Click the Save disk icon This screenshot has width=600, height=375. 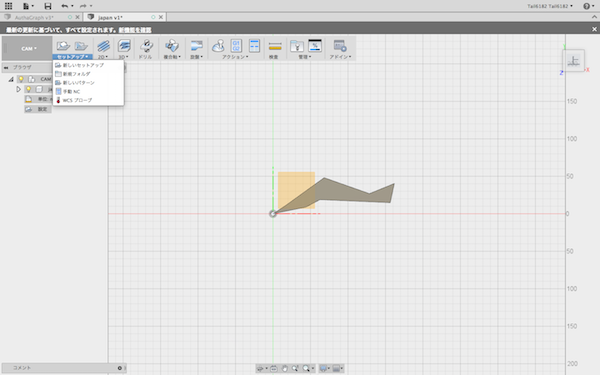[x=47, y=6]
